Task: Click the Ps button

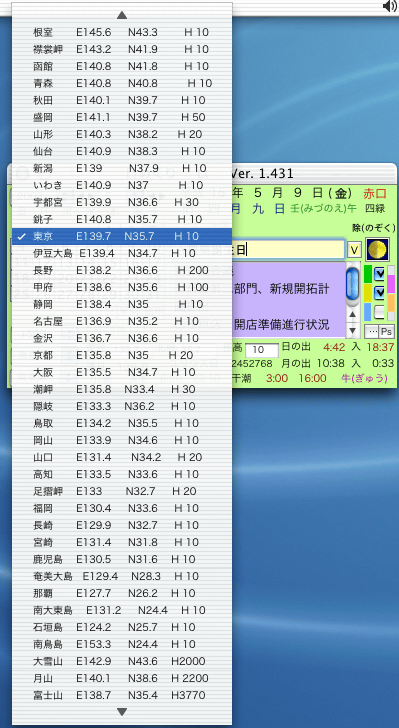Action: 386,332
